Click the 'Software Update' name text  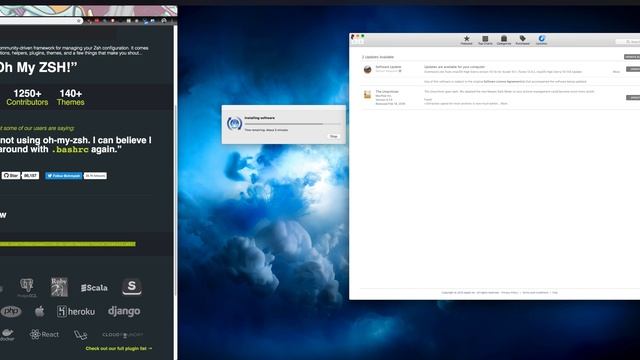(x=388, y=67)
